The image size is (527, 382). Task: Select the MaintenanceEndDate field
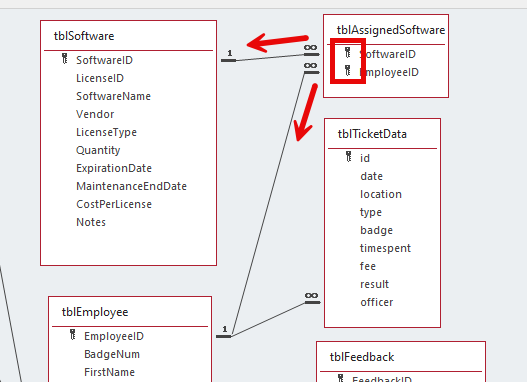point(131,186)
